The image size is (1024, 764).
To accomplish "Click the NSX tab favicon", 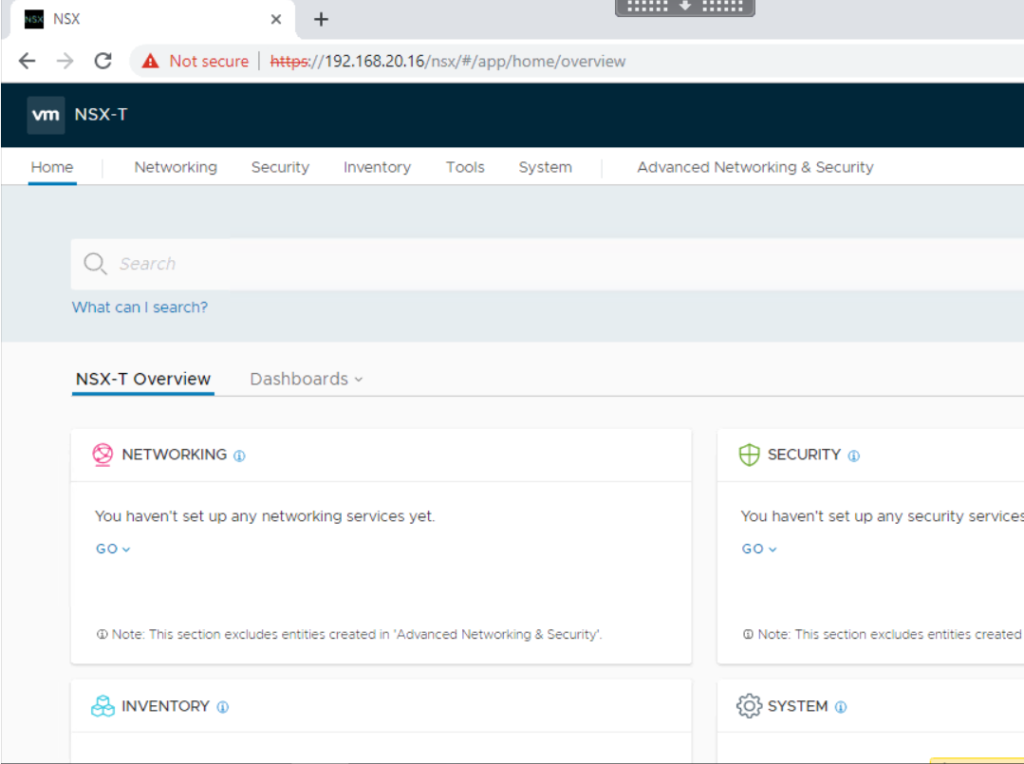I will point(34,19).
